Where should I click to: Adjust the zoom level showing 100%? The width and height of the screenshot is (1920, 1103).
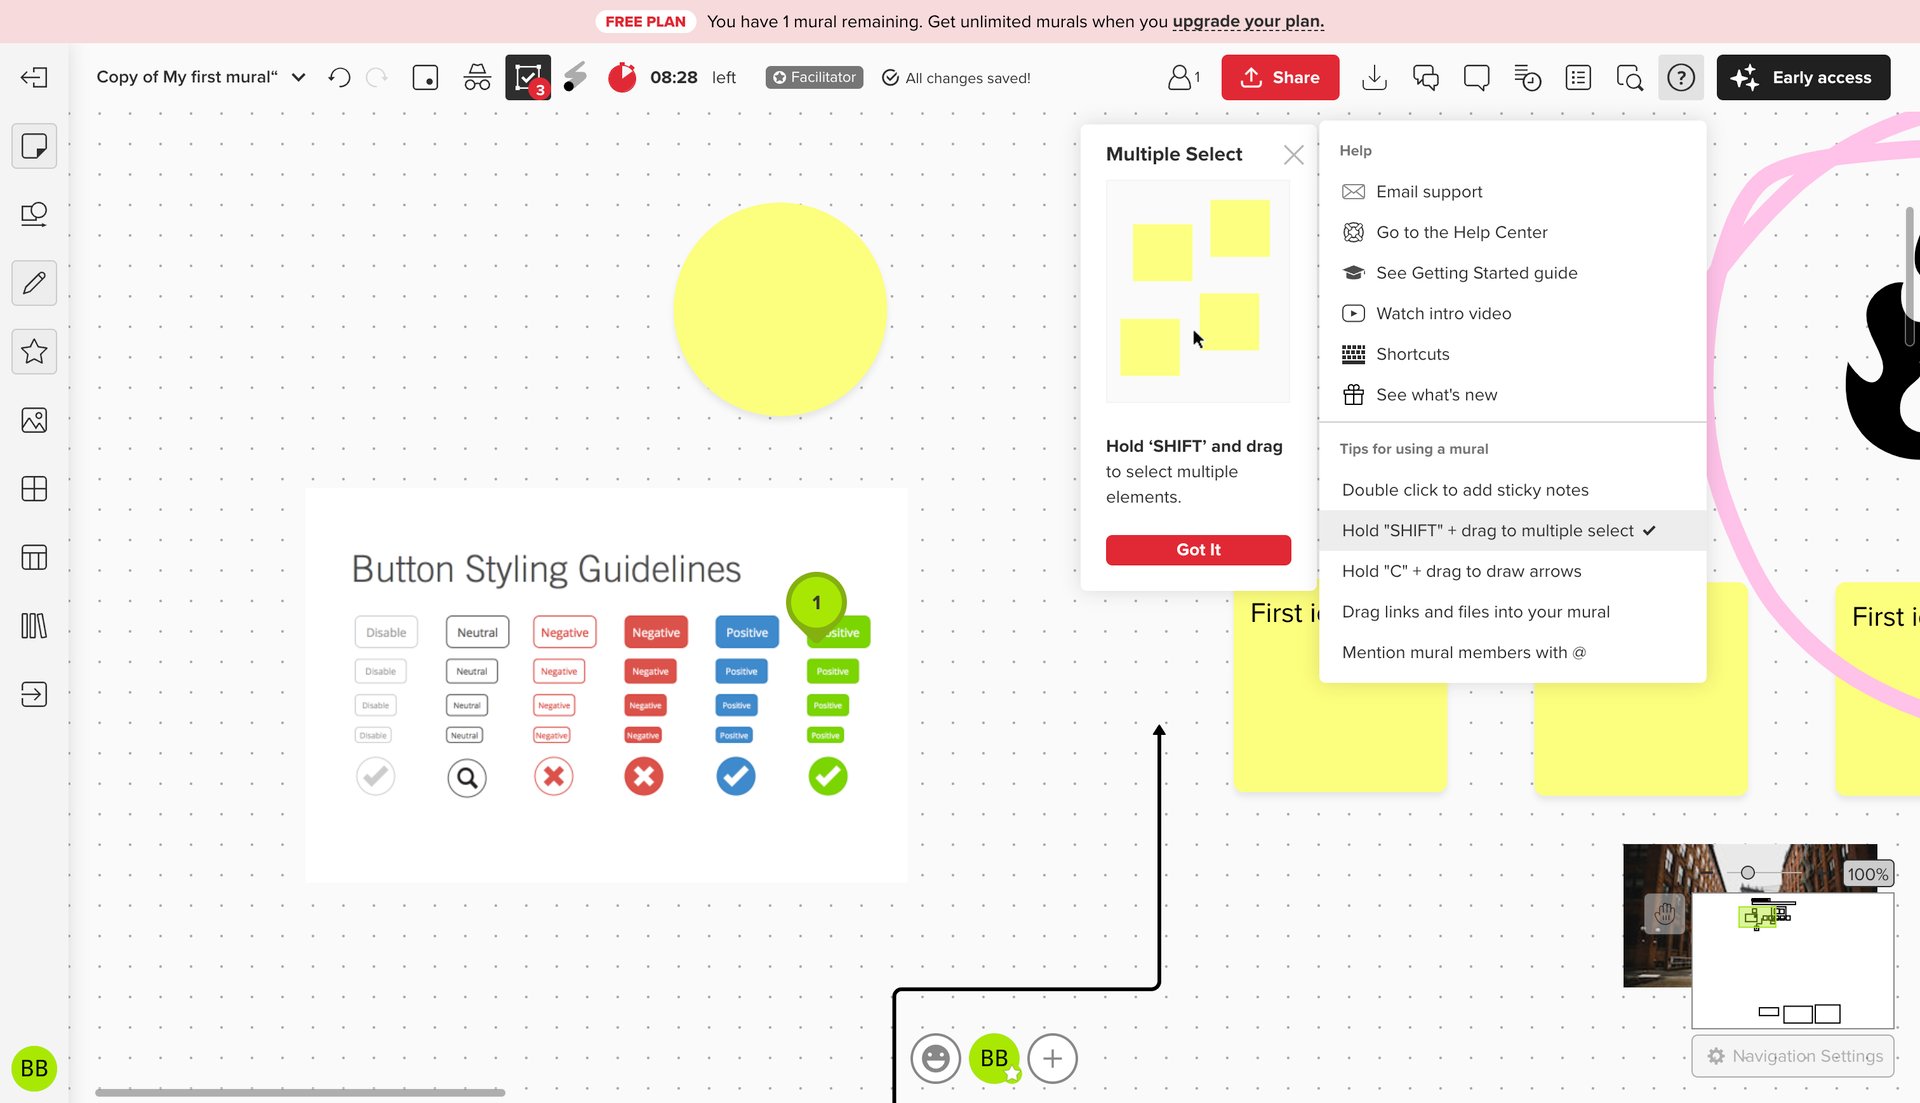(1866, 873)
